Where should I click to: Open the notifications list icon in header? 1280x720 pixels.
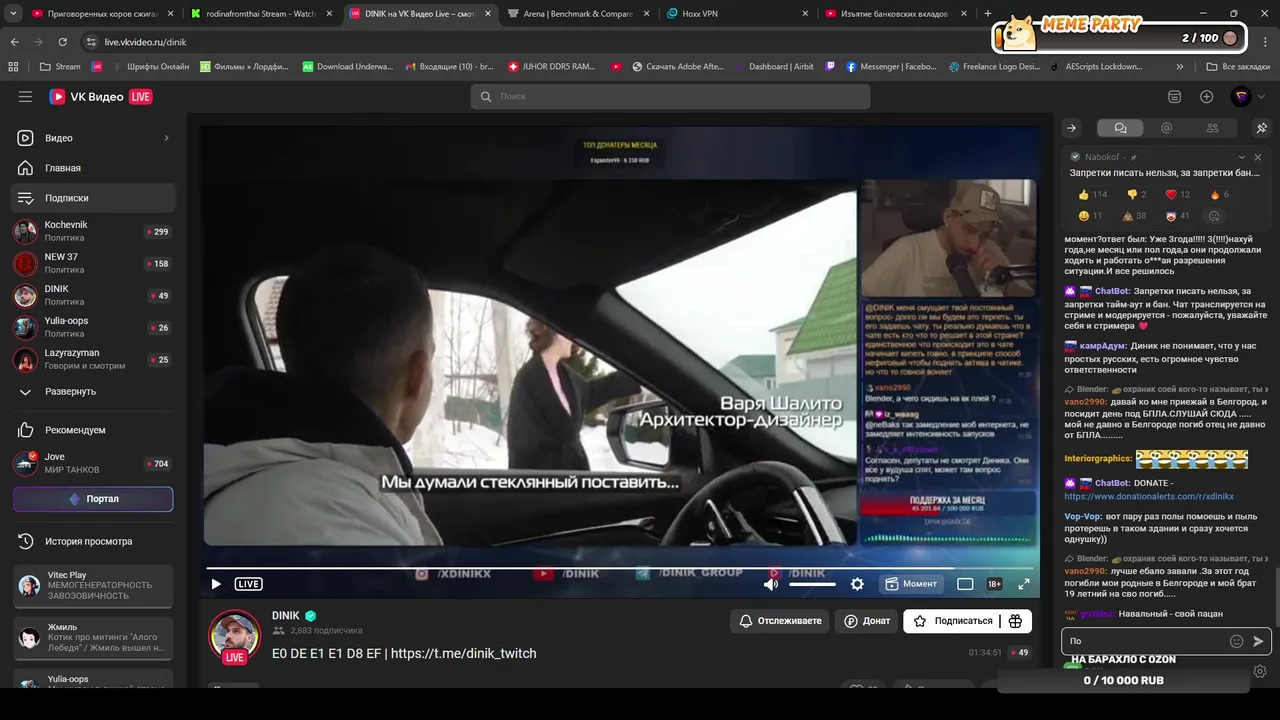click(1174, 97)
